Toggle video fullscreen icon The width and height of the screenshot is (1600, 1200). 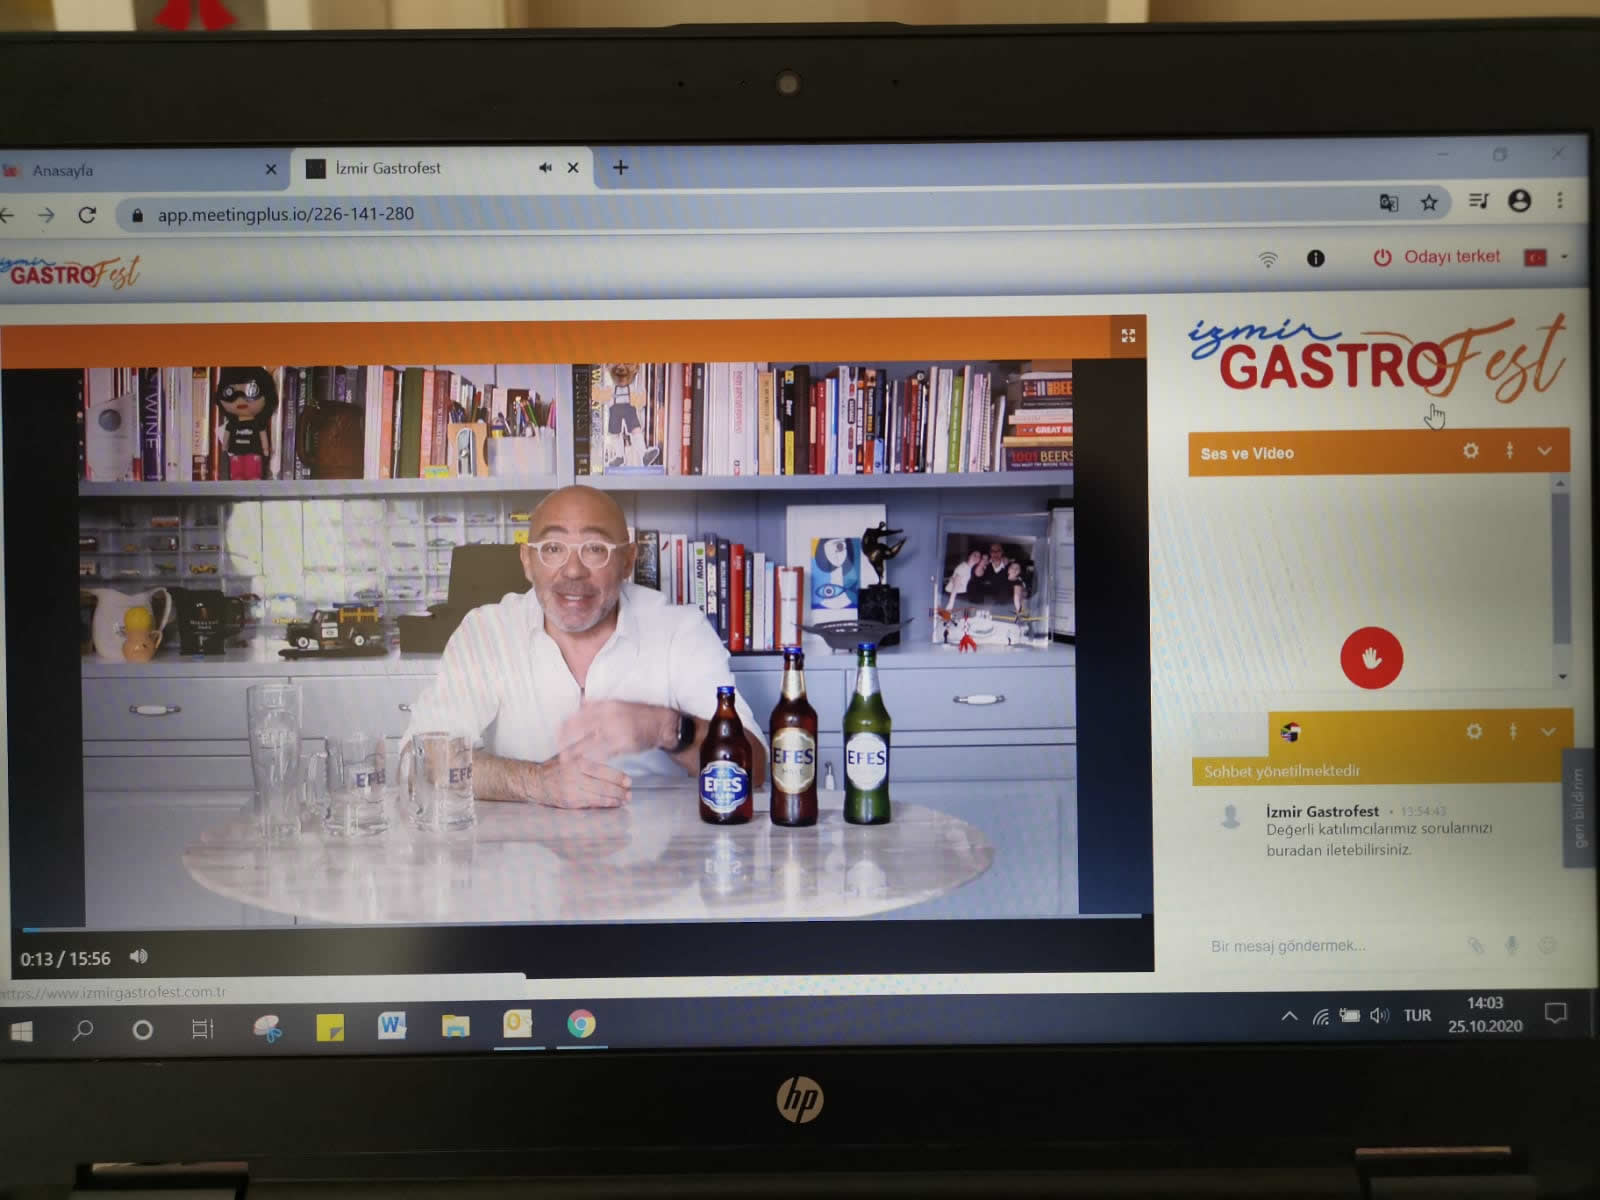point(1128,336)
